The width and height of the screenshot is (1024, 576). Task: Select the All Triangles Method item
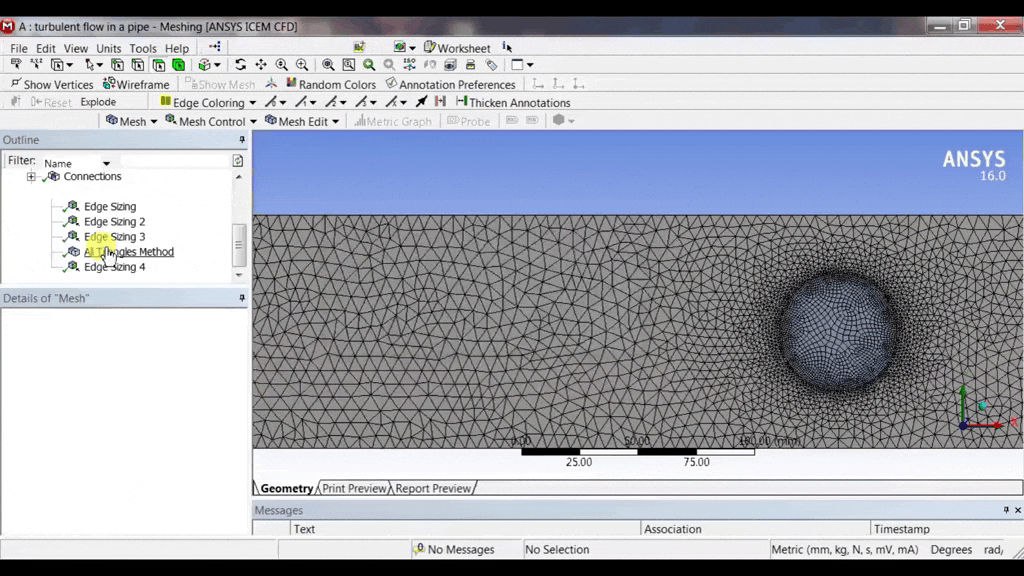pyautogui.click(x=128, y=252)
